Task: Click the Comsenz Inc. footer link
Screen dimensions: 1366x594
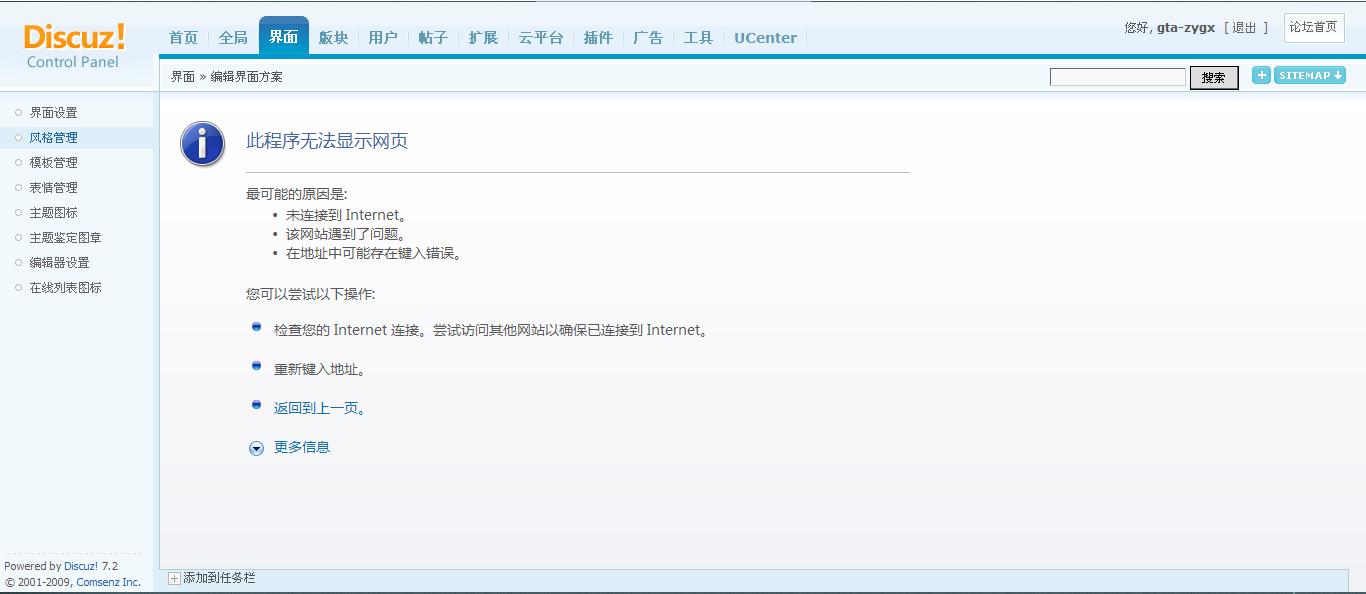Action: click(x=108, y=582)
